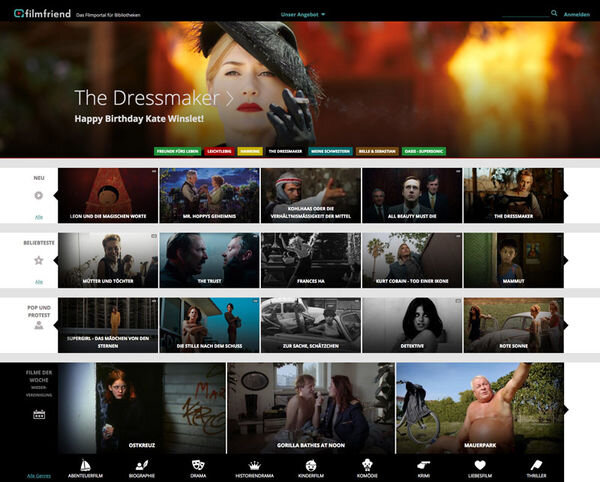Screen dimensions: 600x482
Task: Open Alle link in the Neu row
Action: (x=39, y=217)
